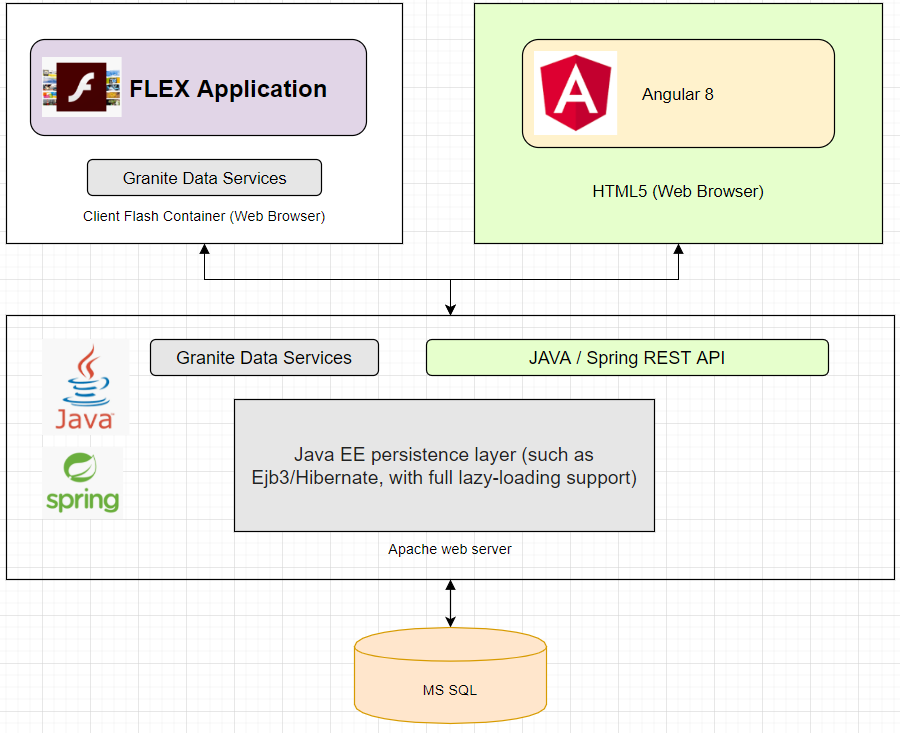Viewport: 900px width, 733px height.
Task: Click "Client Flash Container (Web Browser)" caption
Action: click(204, 216)
